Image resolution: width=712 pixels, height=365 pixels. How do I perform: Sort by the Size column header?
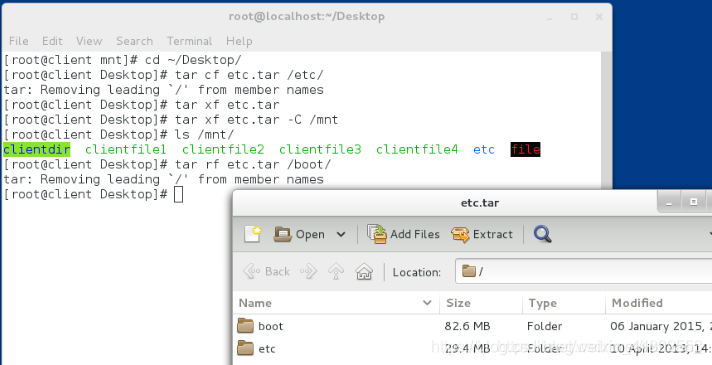[x=481, y=303]
